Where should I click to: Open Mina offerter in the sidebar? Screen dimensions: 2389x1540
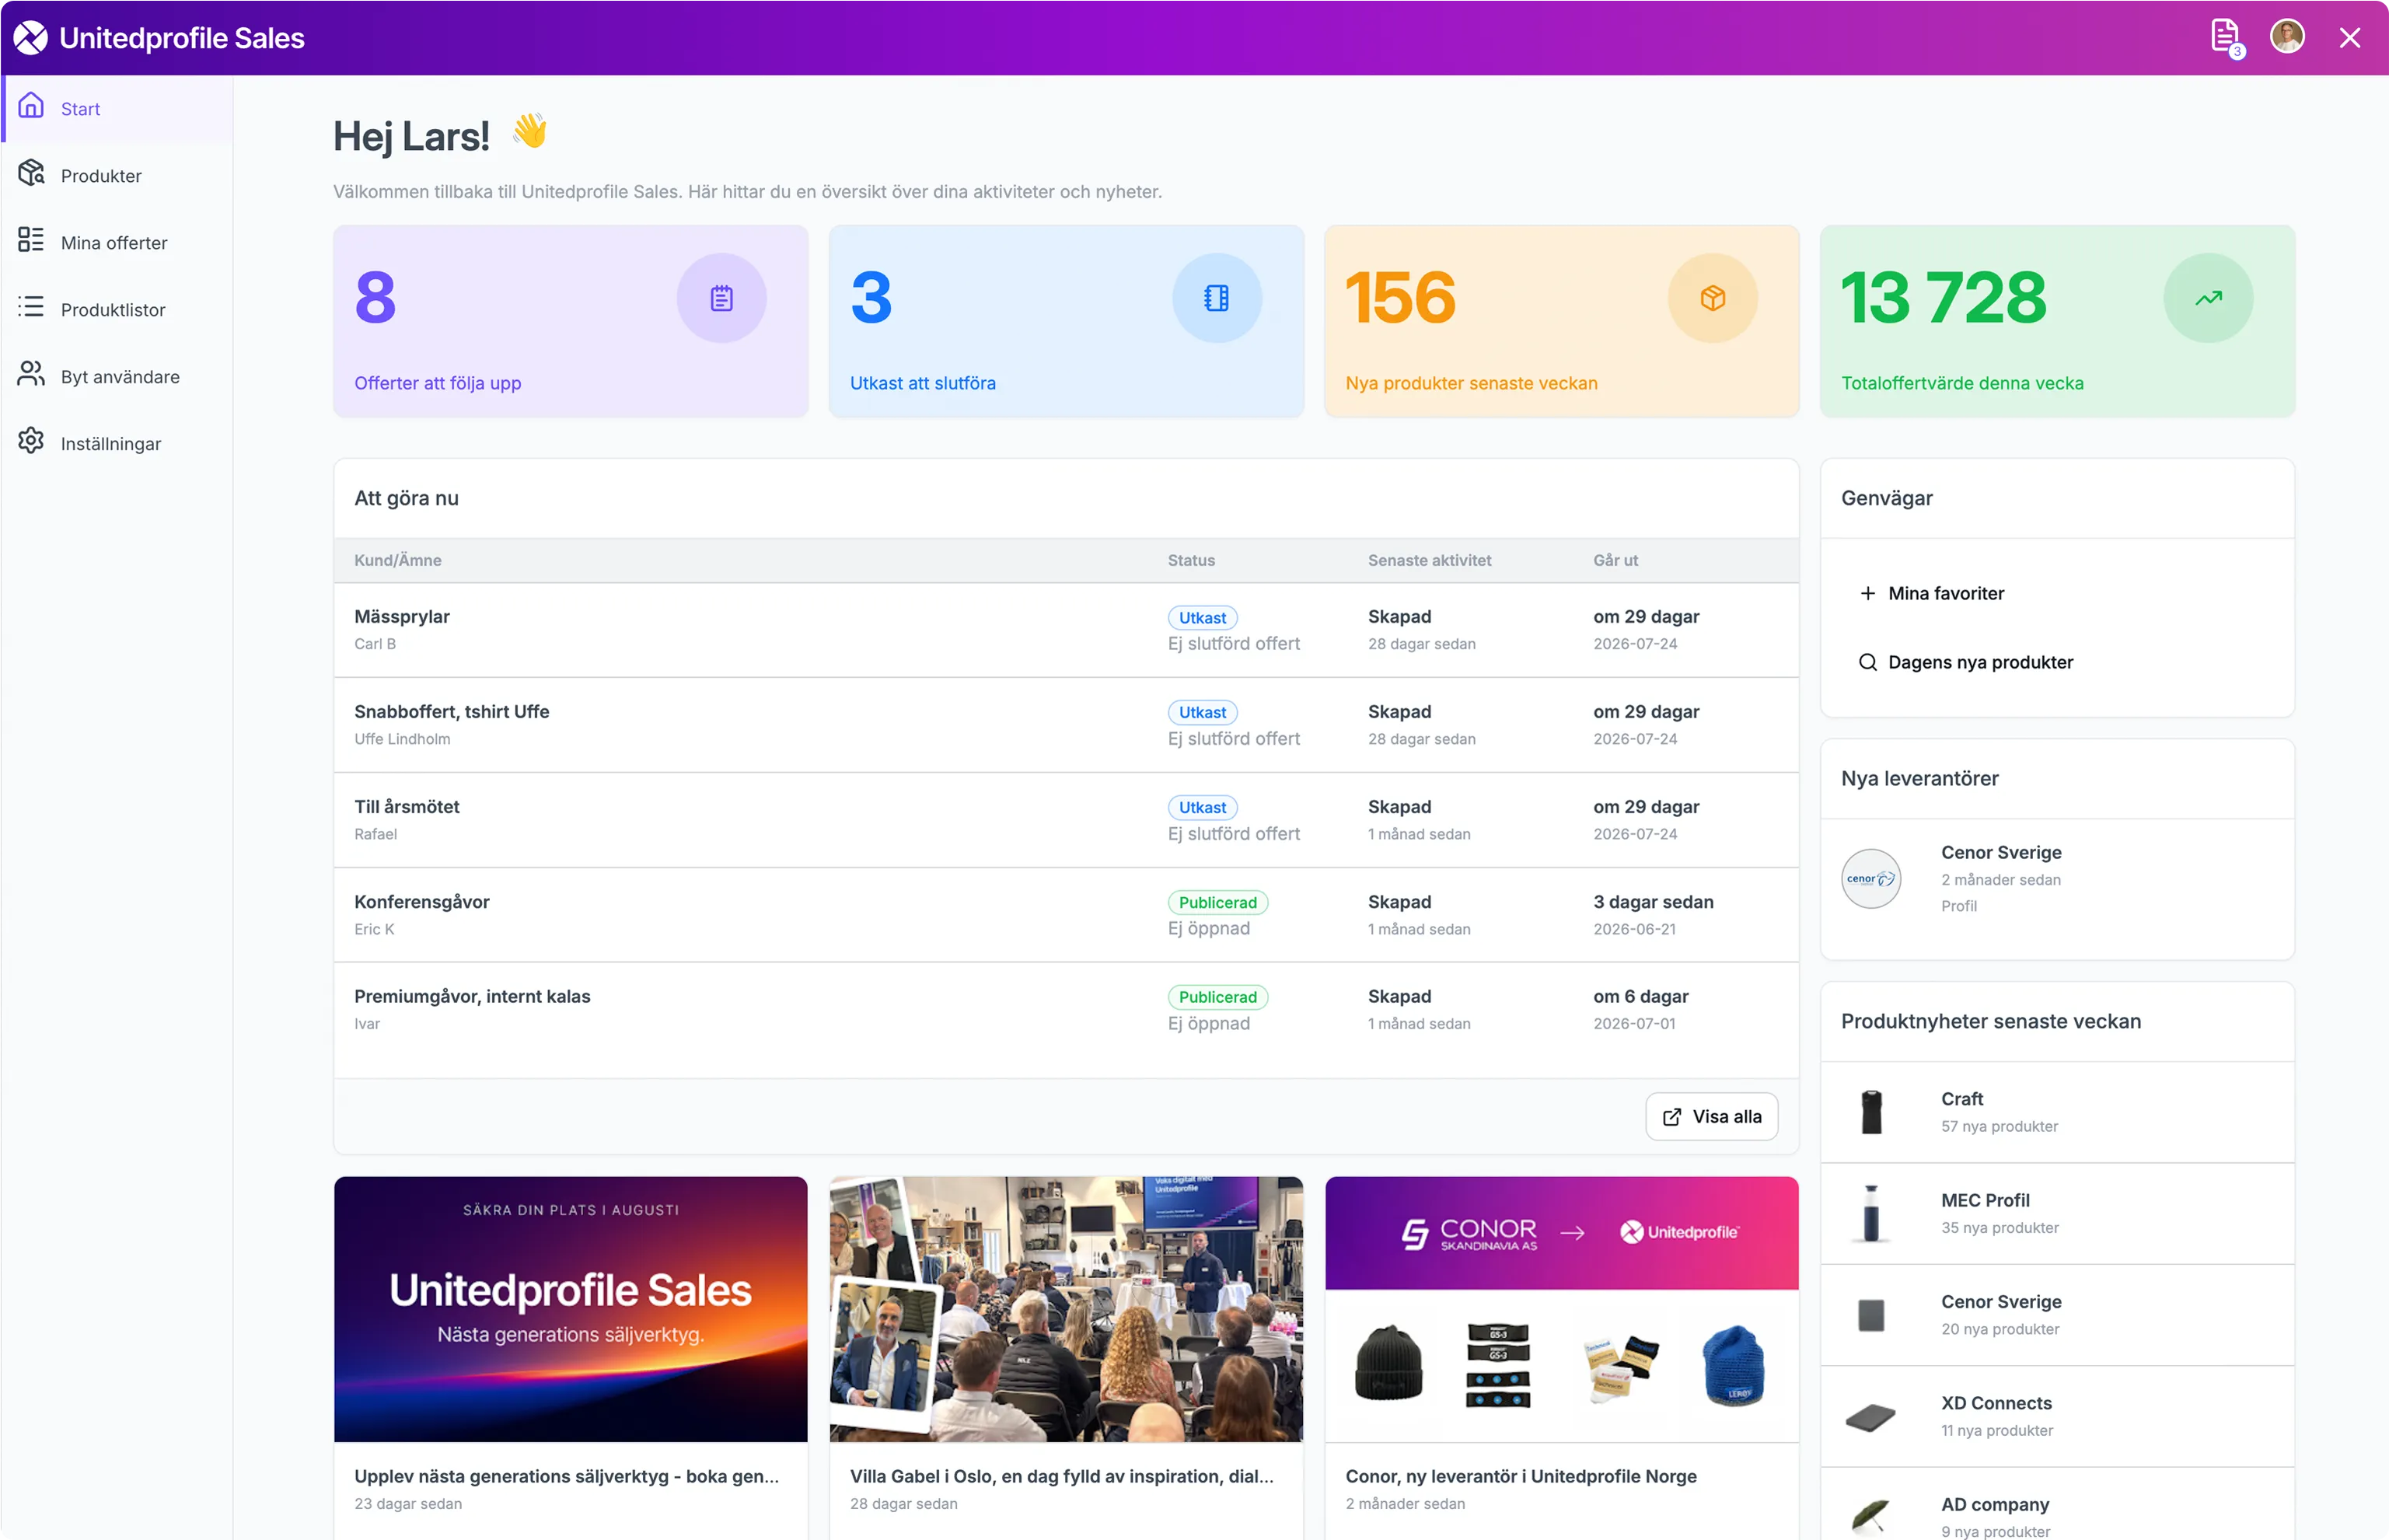118,242
